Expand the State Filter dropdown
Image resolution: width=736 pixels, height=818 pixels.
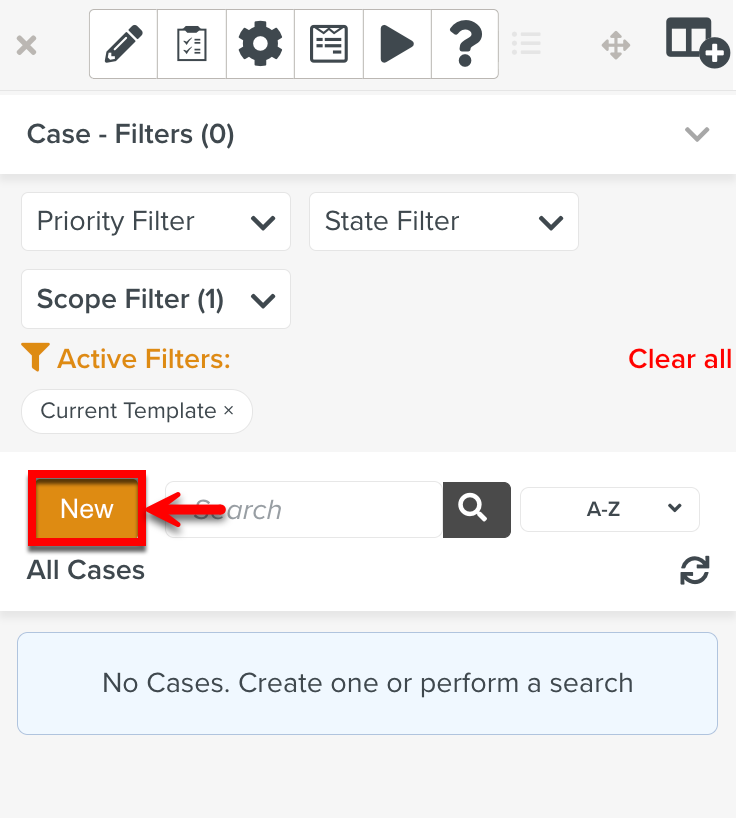point(444,222)
